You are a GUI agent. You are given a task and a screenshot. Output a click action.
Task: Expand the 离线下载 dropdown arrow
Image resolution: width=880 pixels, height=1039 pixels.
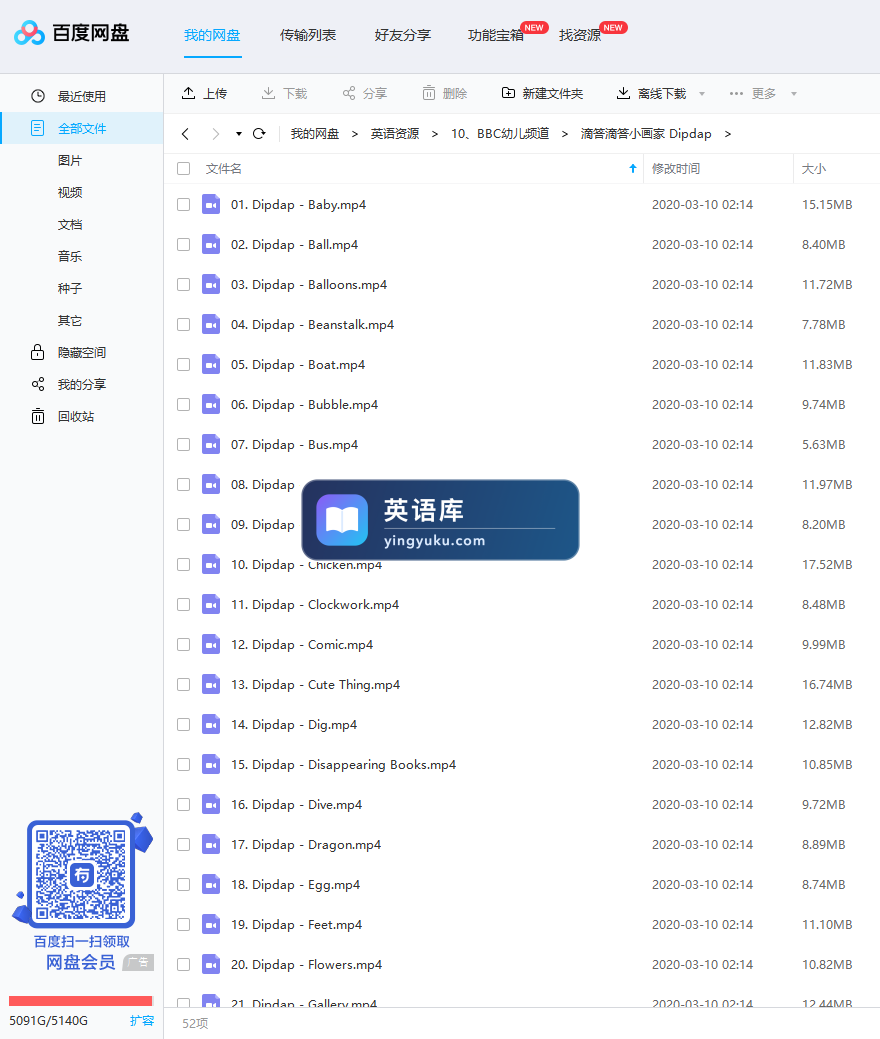tap(702, 93)
